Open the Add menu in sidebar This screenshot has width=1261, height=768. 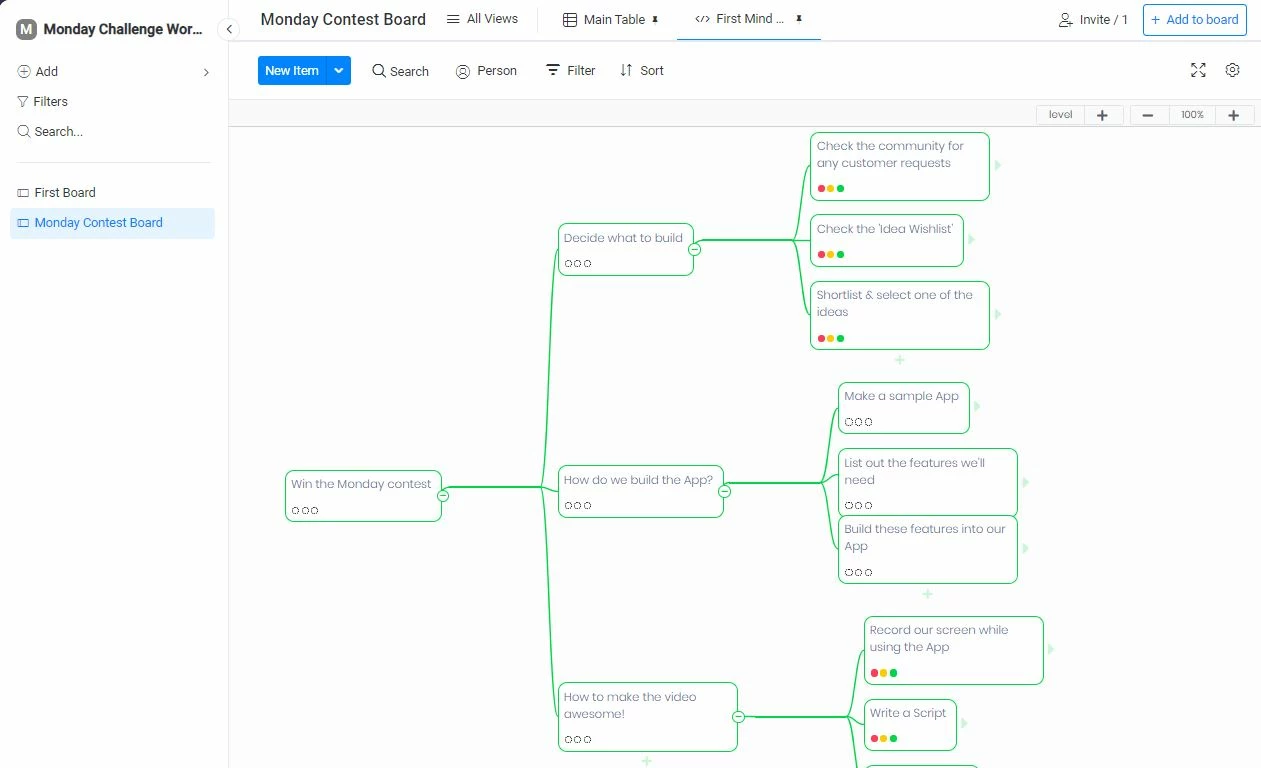click(38, 72)
